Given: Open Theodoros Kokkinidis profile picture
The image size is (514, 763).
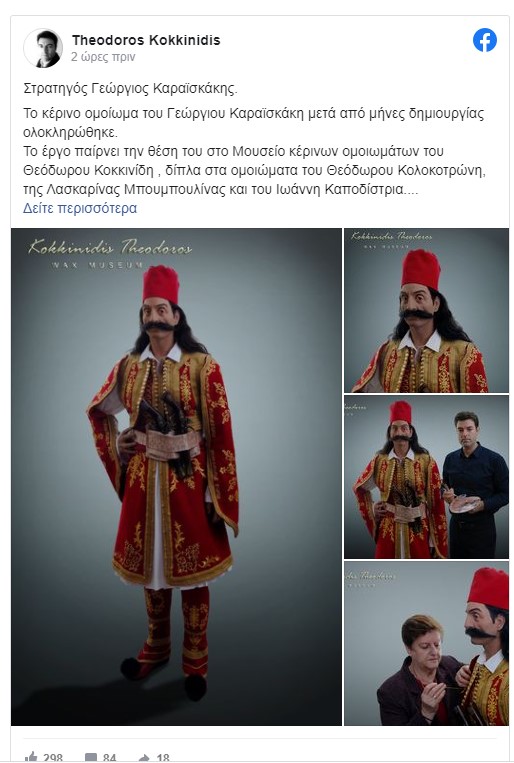Looking at the screenshot, I should click(x=43, y=48).
